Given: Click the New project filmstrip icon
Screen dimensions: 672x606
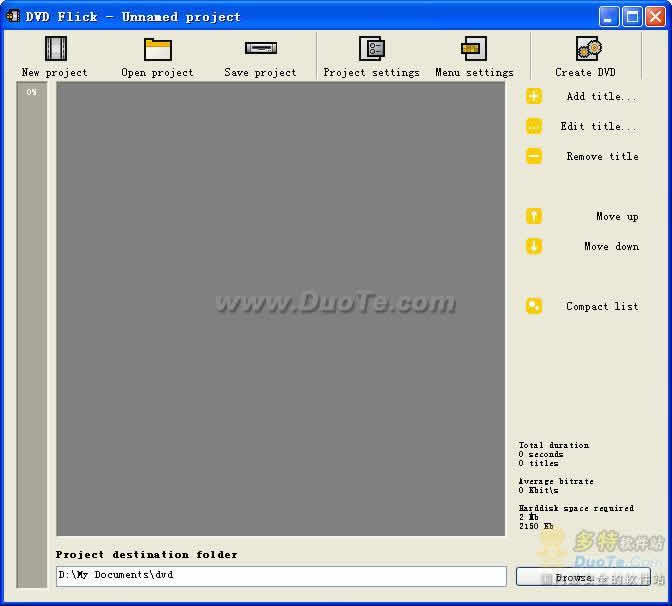Looking at the screenshot, I should point(56,48).
